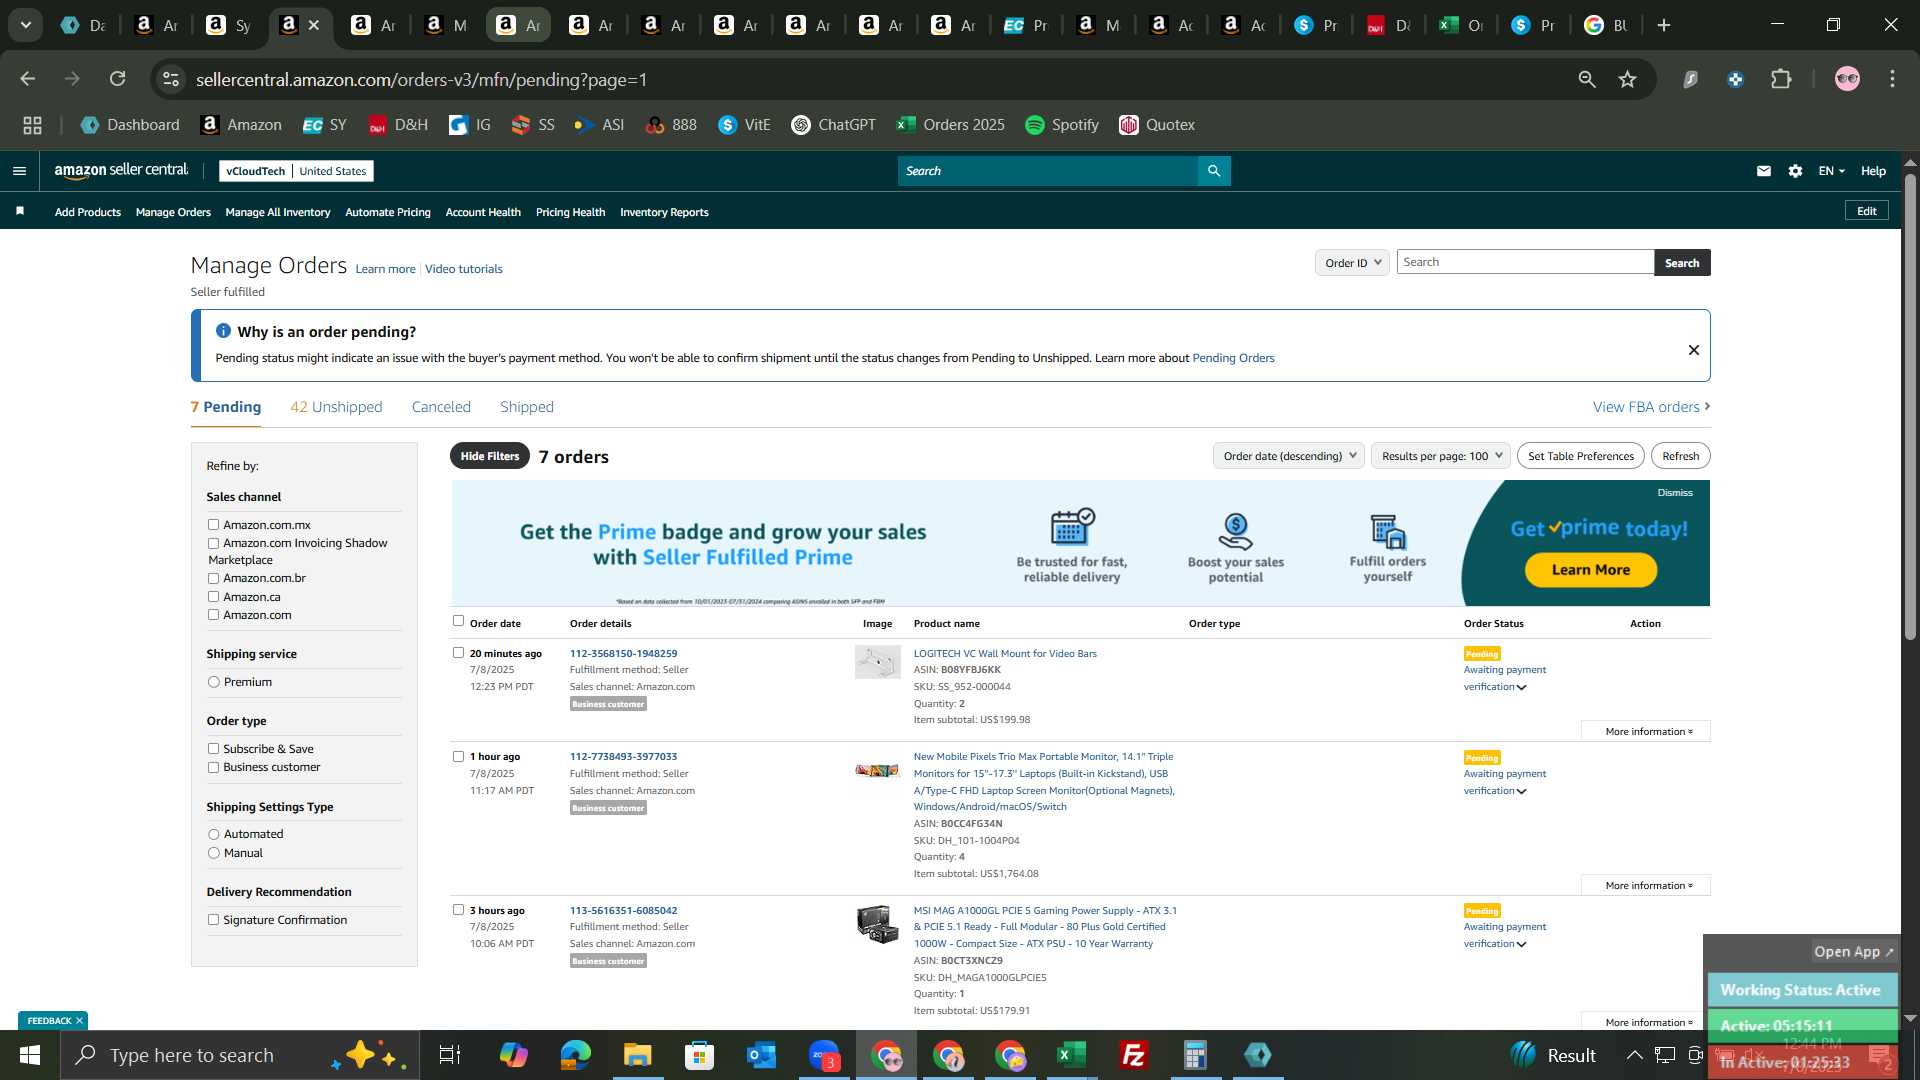The image size is (1920, 1080).
Task: Tick the select-all orders checkbox in header
Action: (458, 621)
